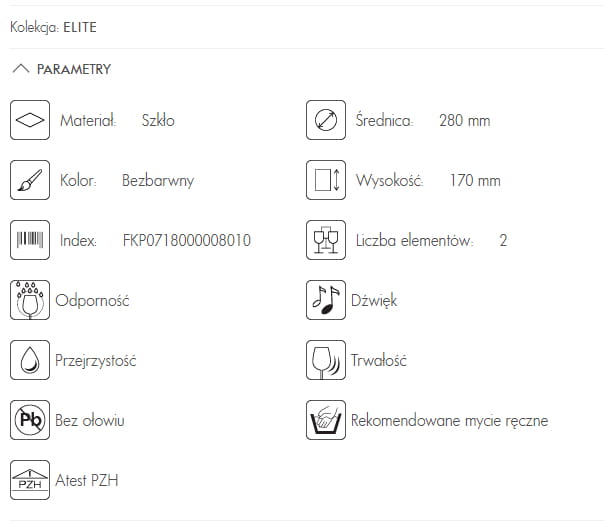
Task: Click the Przejrzystość water drop icon
Action: click(x=30, y=360)
